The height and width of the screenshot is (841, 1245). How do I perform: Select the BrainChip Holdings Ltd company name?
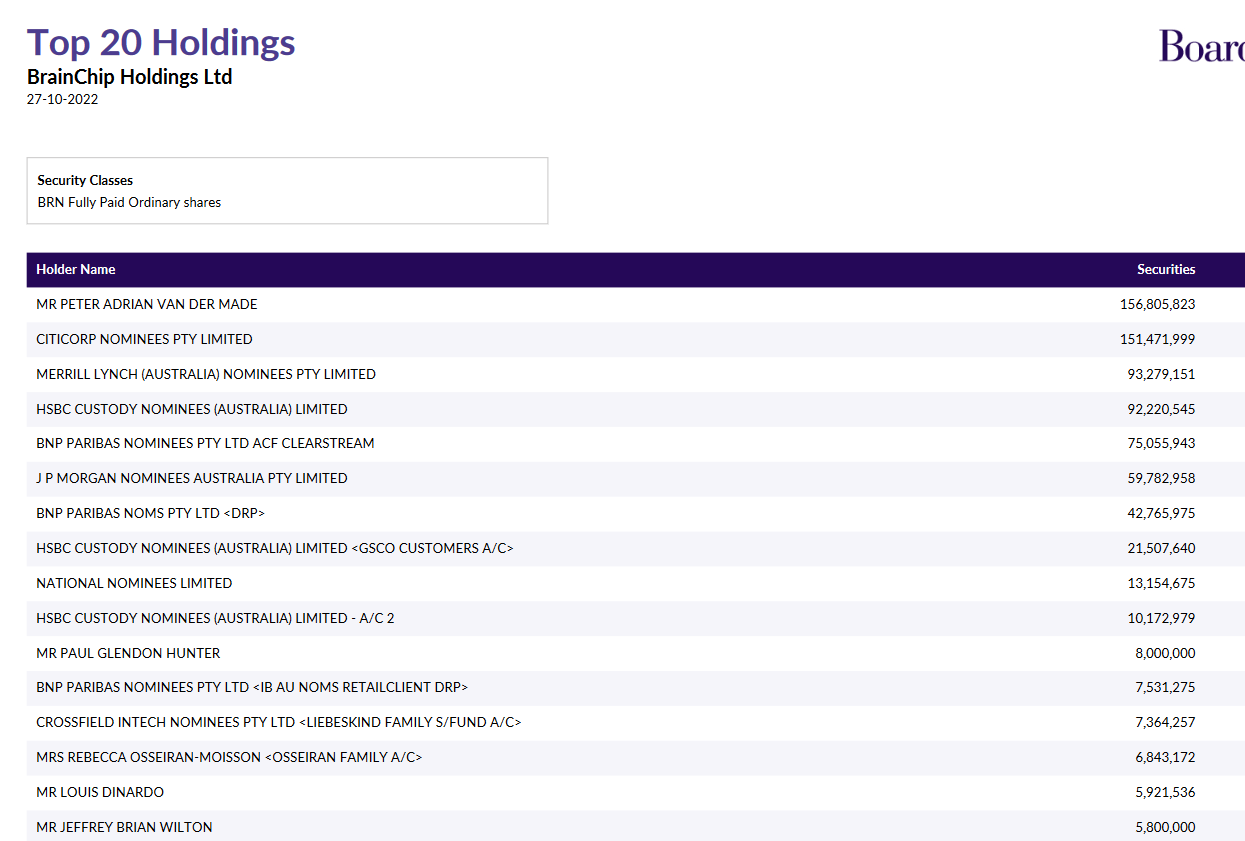129,77
